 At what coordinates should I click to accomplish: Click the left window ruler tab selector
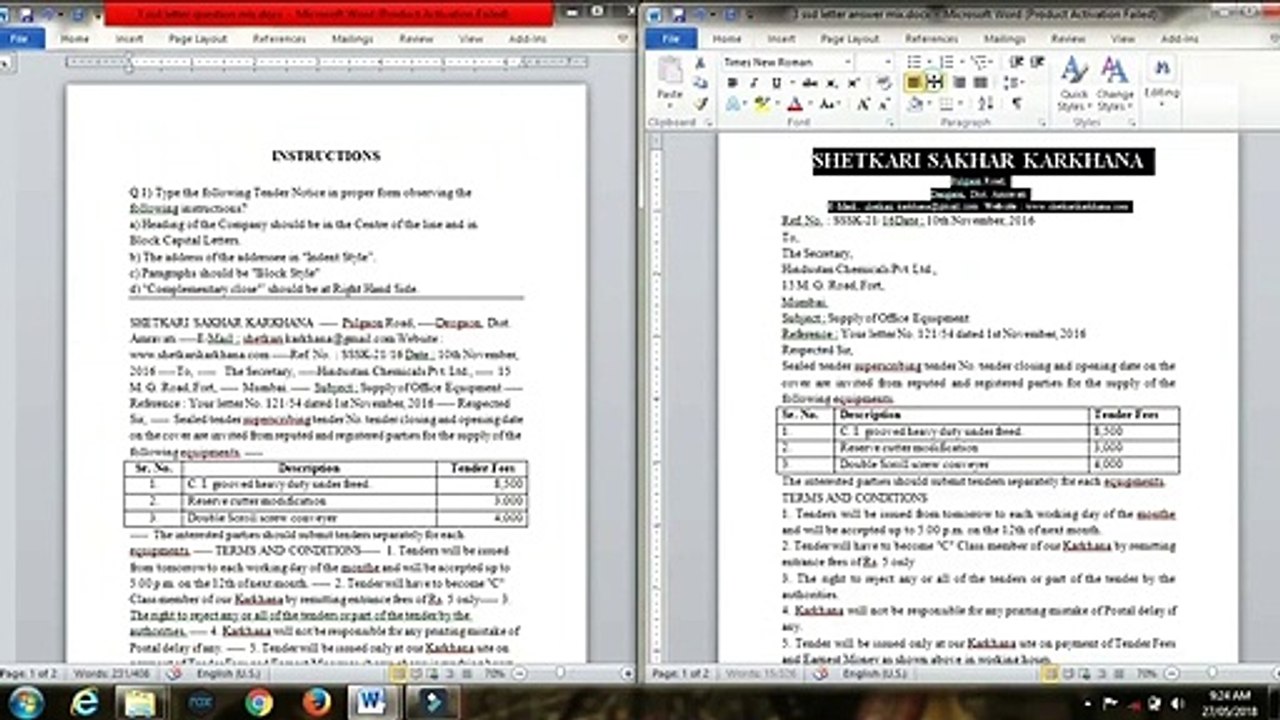tap(6, 62)
